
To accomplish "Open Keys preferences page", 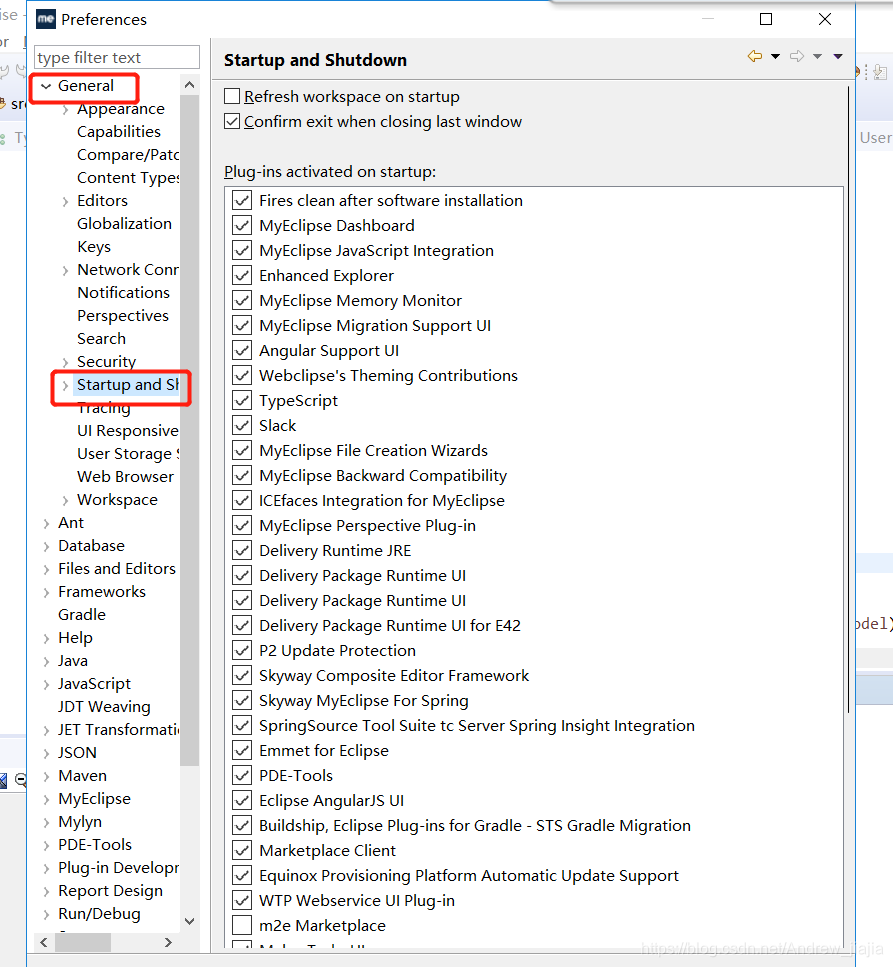I will click(x=94, y=247).
